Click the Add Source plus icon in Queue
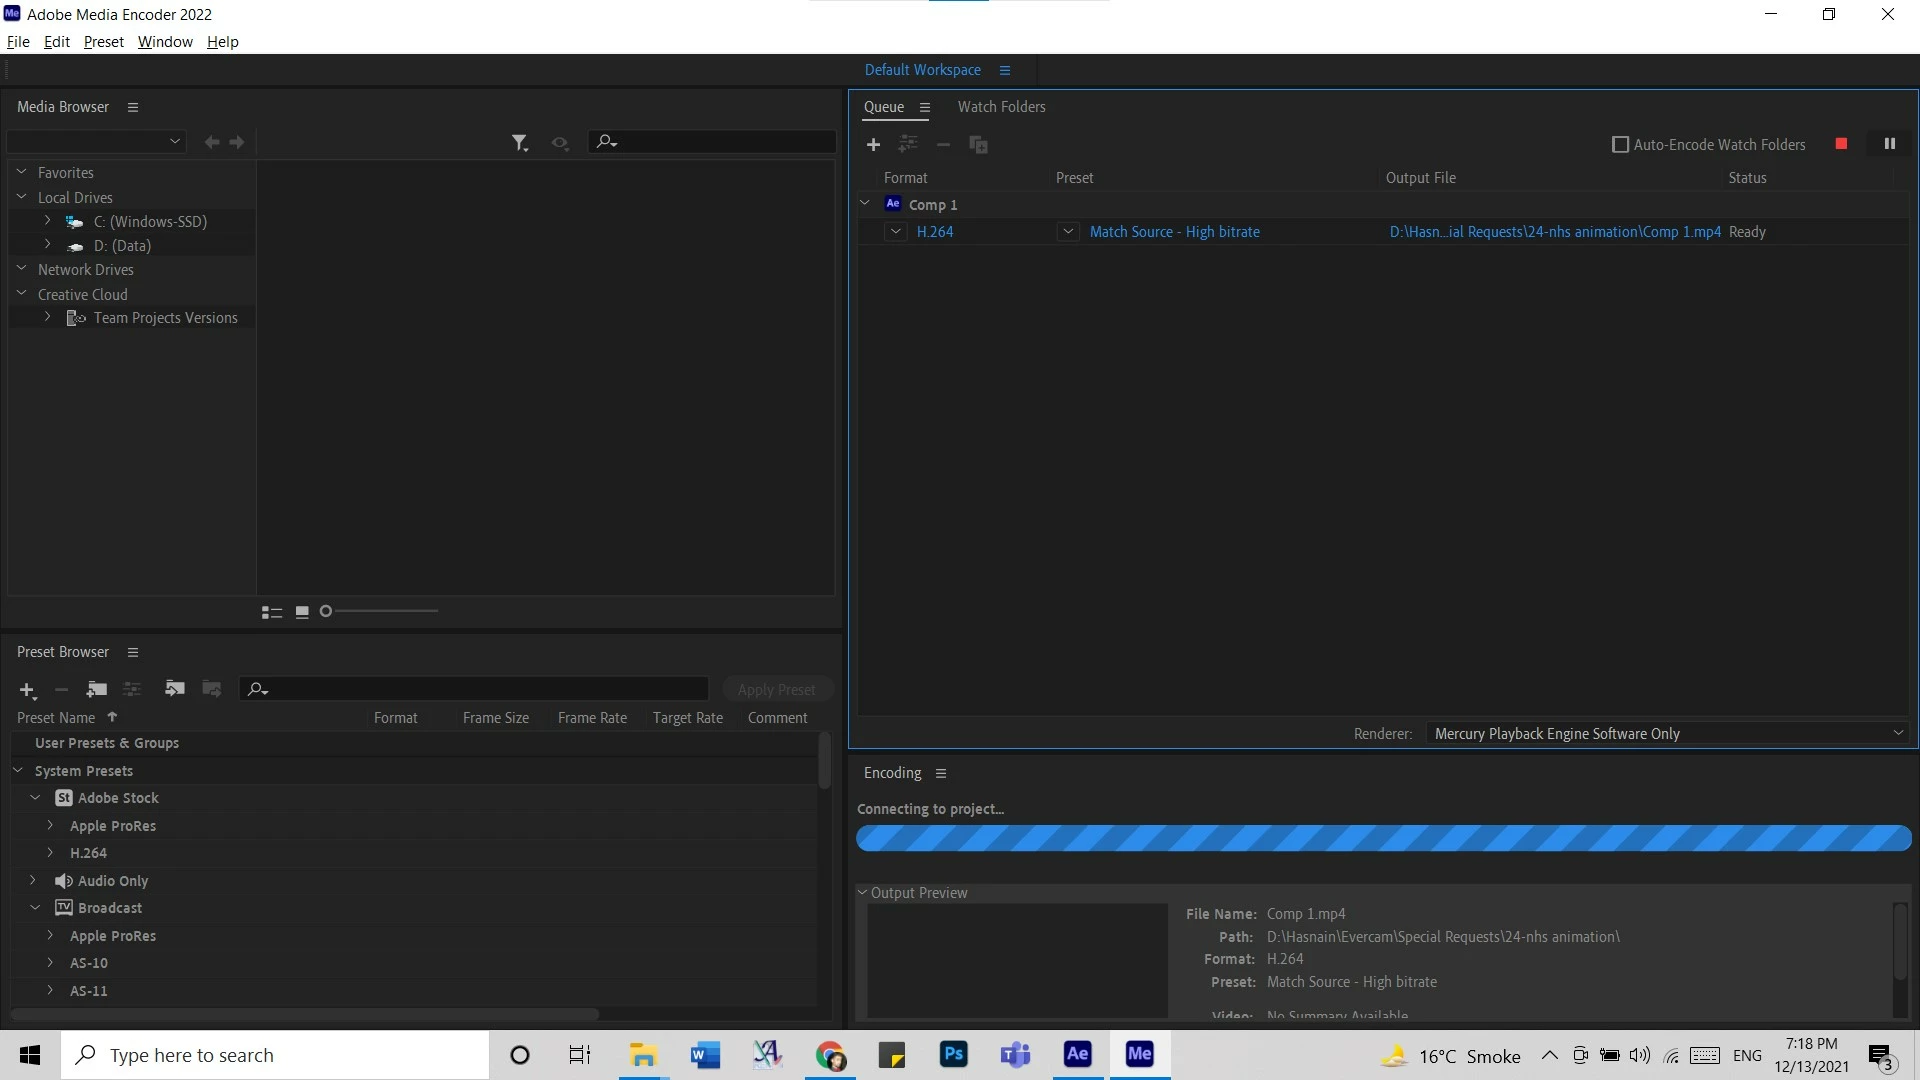The height and width of the screenshot is (1080, 1920). 873,145
